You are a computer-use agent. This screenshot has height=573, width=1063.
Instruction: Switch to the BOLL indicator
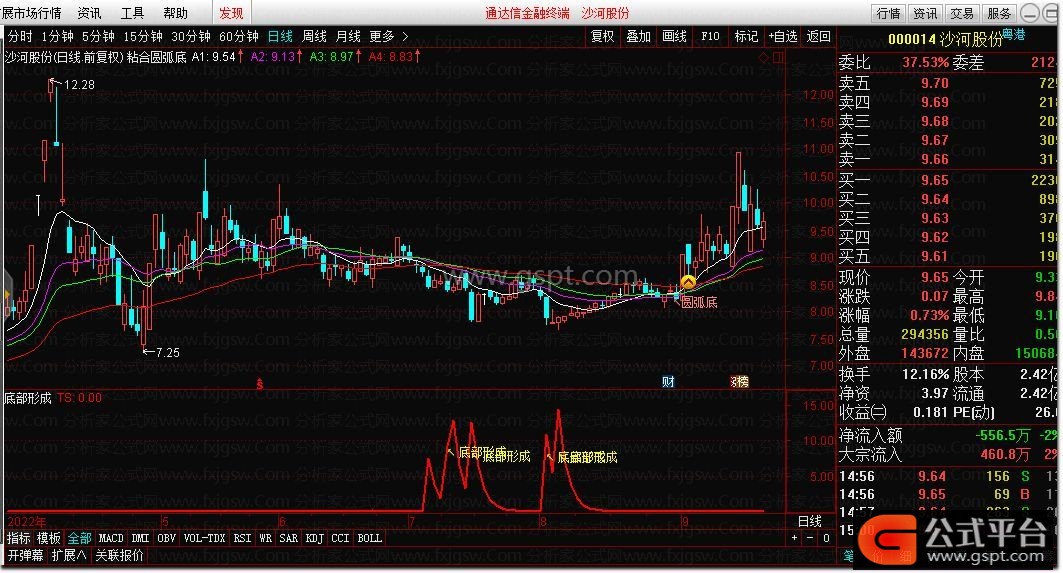pyautogui.click(x=369, y=538)
